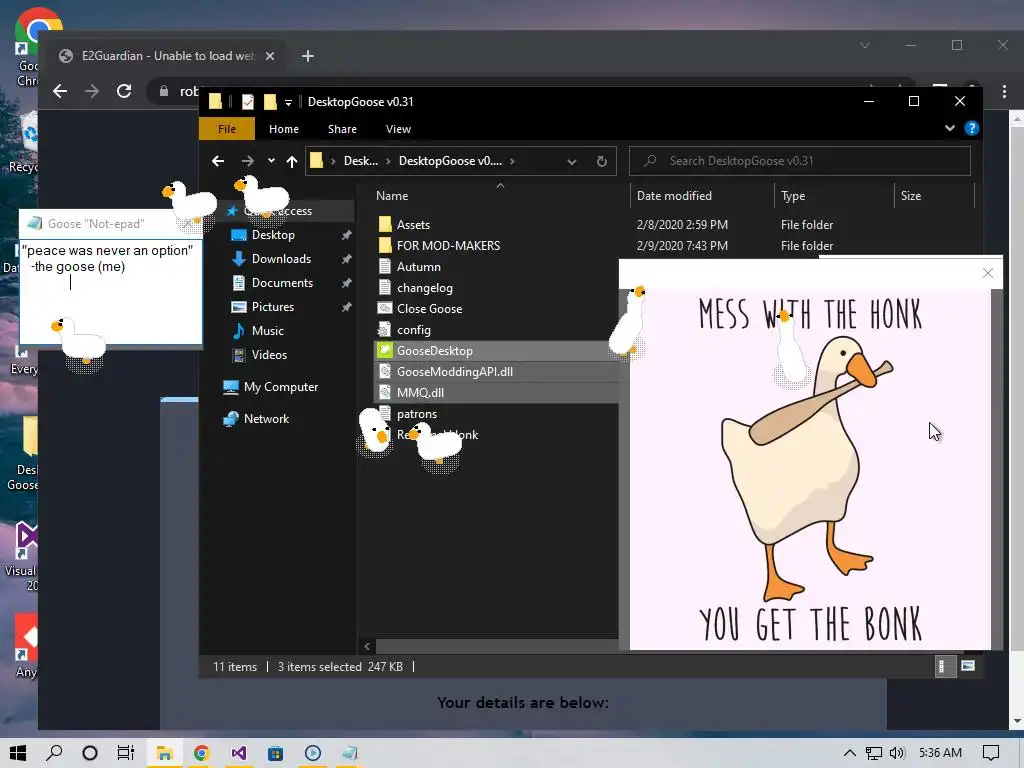Open the File ribbon tab
Viewport: 1024px width, 768px height.
coord(227,129)
